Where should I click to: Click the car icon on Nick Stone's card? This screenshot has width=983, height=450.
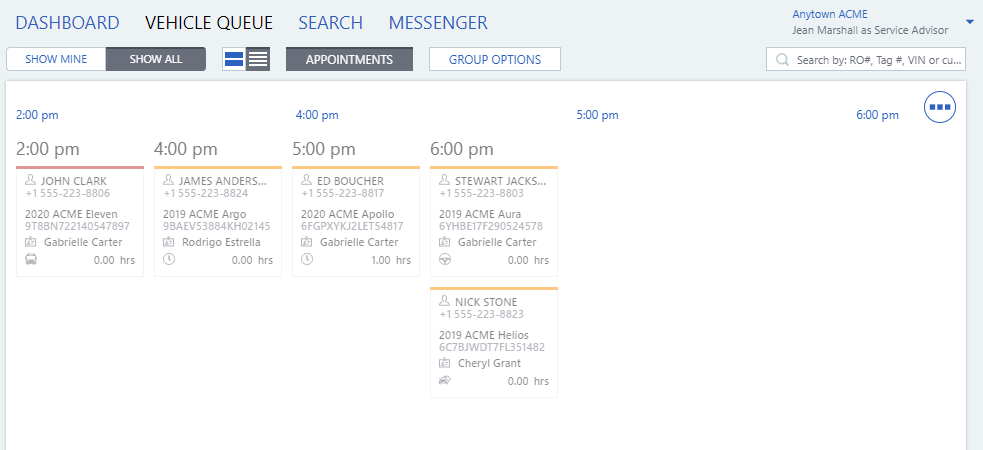(x=444, y=381)
